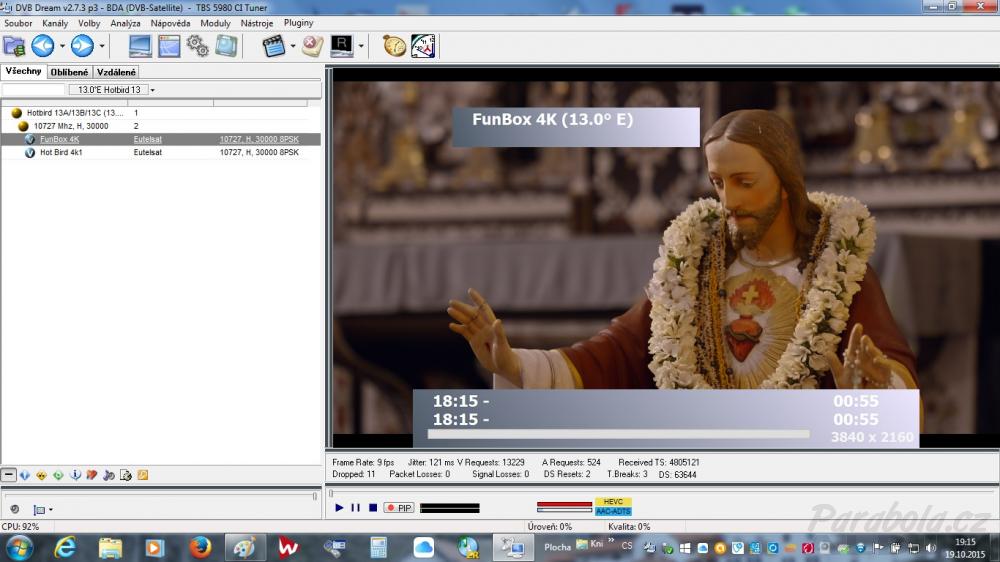1000x562 pixels.
Task: Open the Nástroje menu
Action: click(257, 23)
